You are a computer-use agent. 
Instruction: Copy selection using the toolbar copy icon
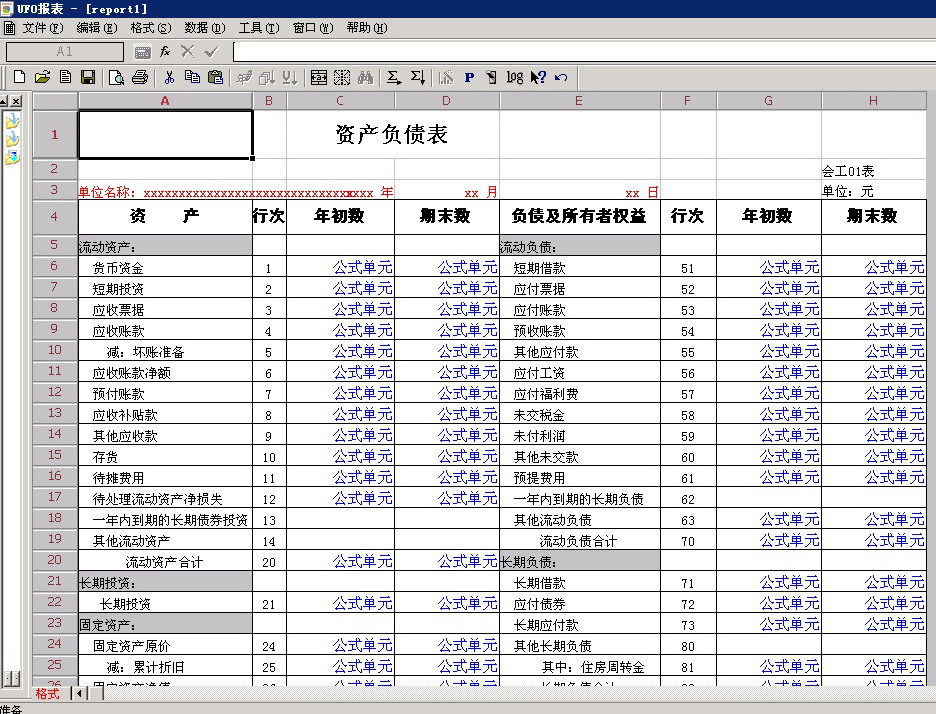(x=192, y=77)
